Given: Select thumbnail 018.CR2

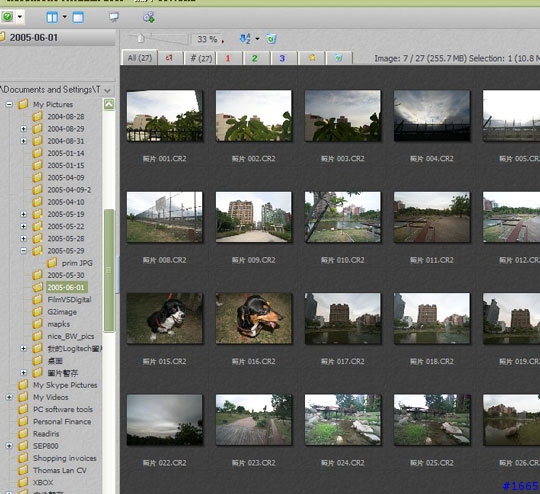Looking at the screenshot, I should (432, 318).
